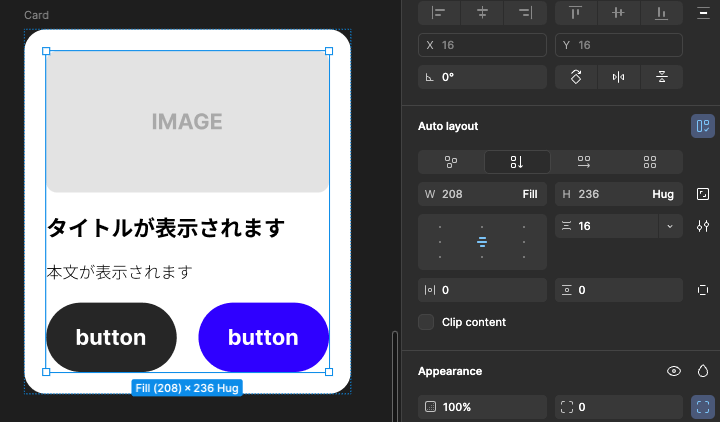Edit the rotation angle field
This screenshot has width=720, height=422.
click(x=482, y=77)
